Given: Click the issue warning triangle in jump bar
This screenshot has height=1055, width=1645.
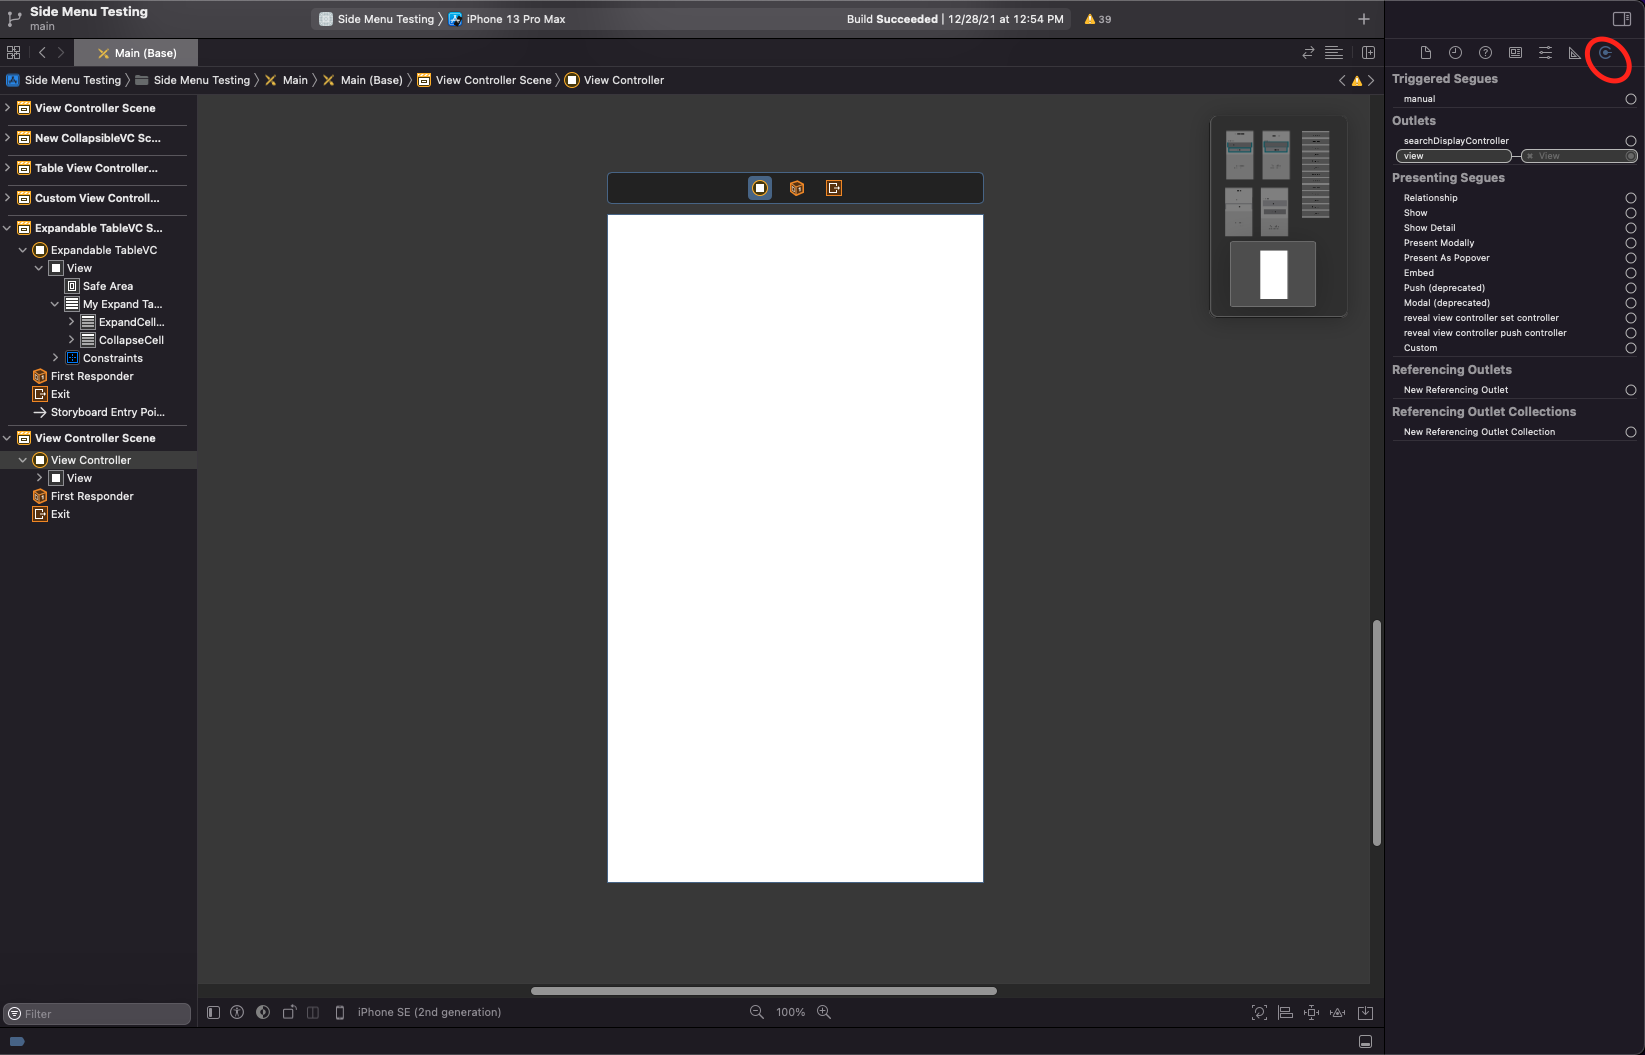Looking at the screenshot, I should pyautogui.click(x=1357, y=81).
